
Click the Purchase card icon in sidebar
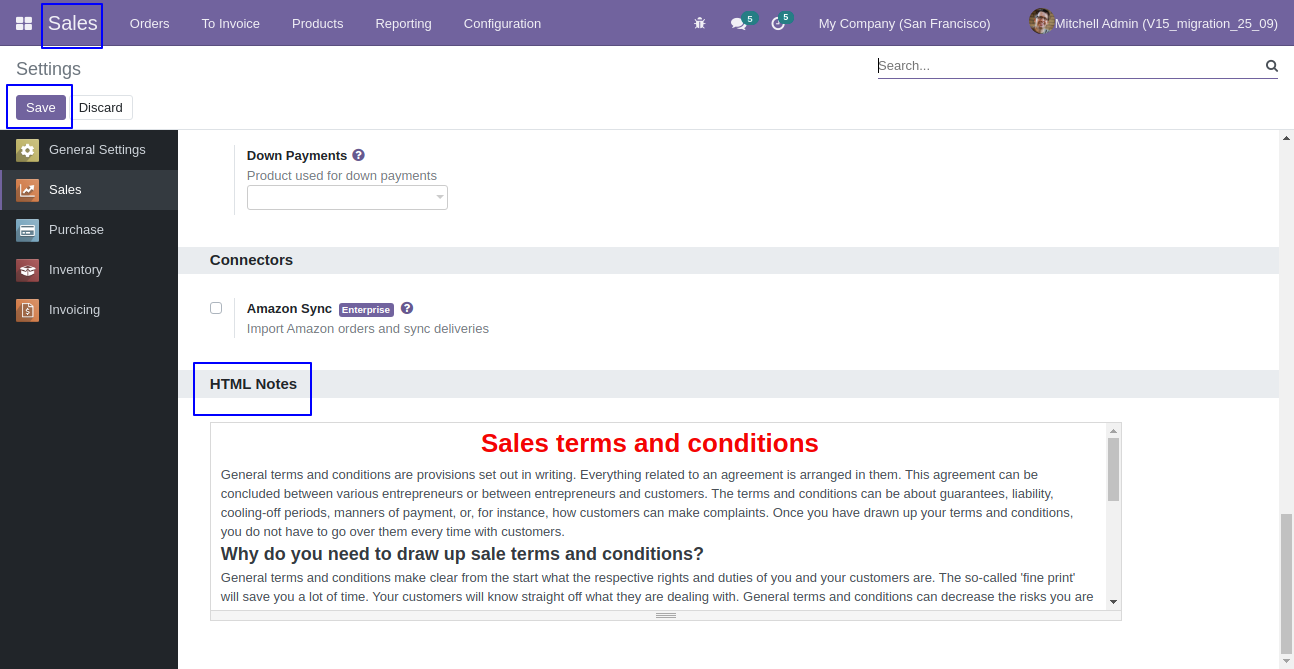click(x=27, y=230)
